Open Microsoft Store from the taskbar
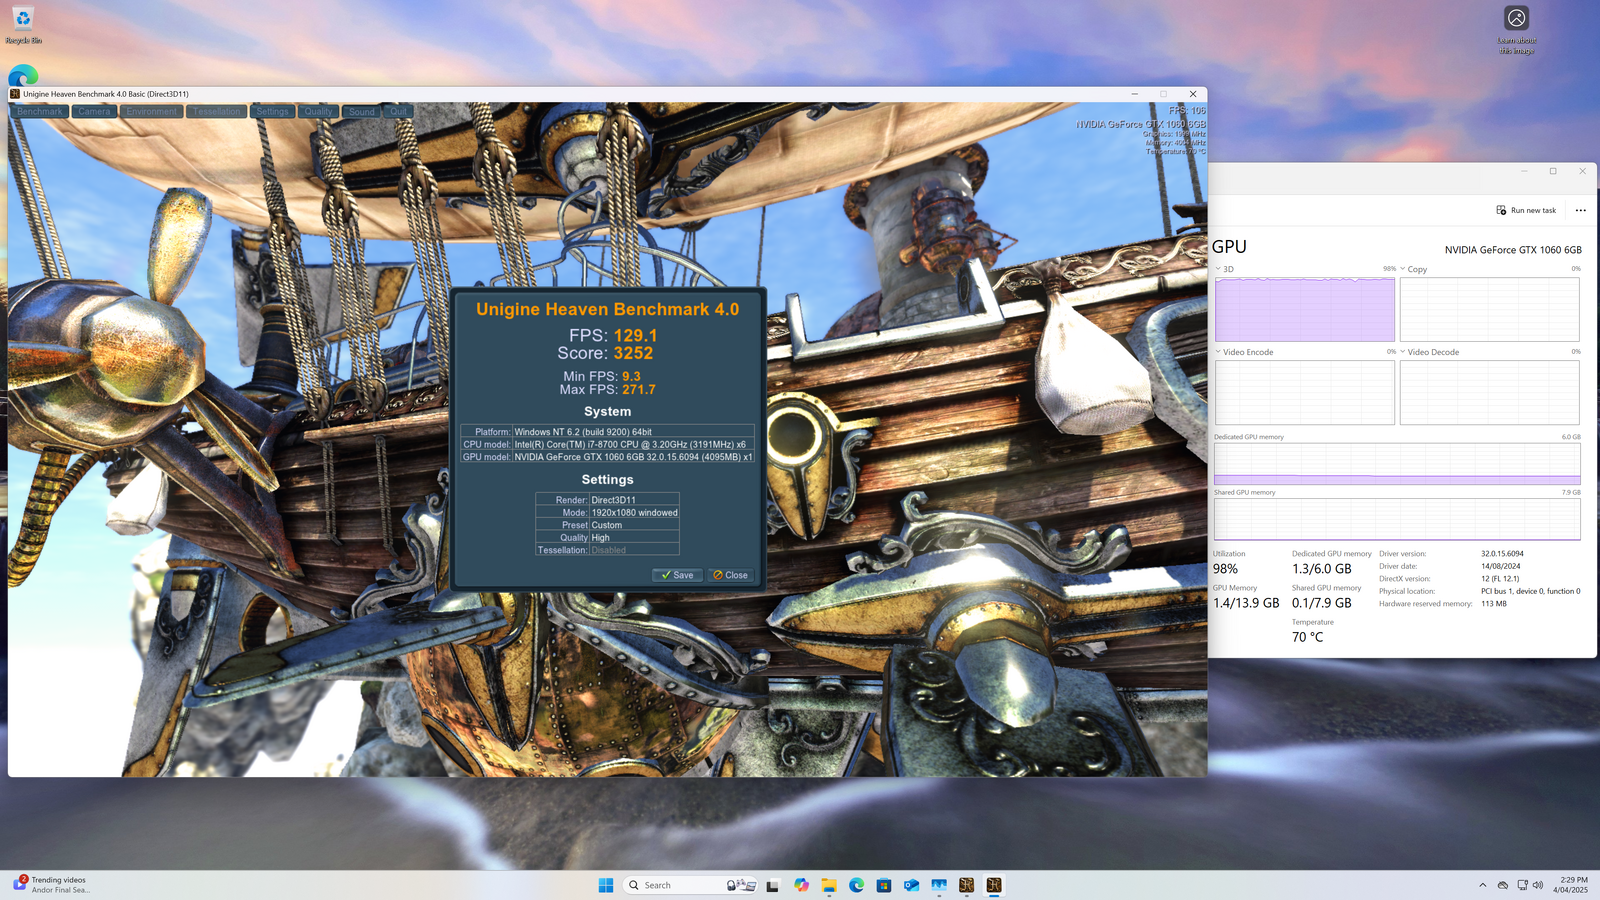1600x900 pixels. click(884, 885)
